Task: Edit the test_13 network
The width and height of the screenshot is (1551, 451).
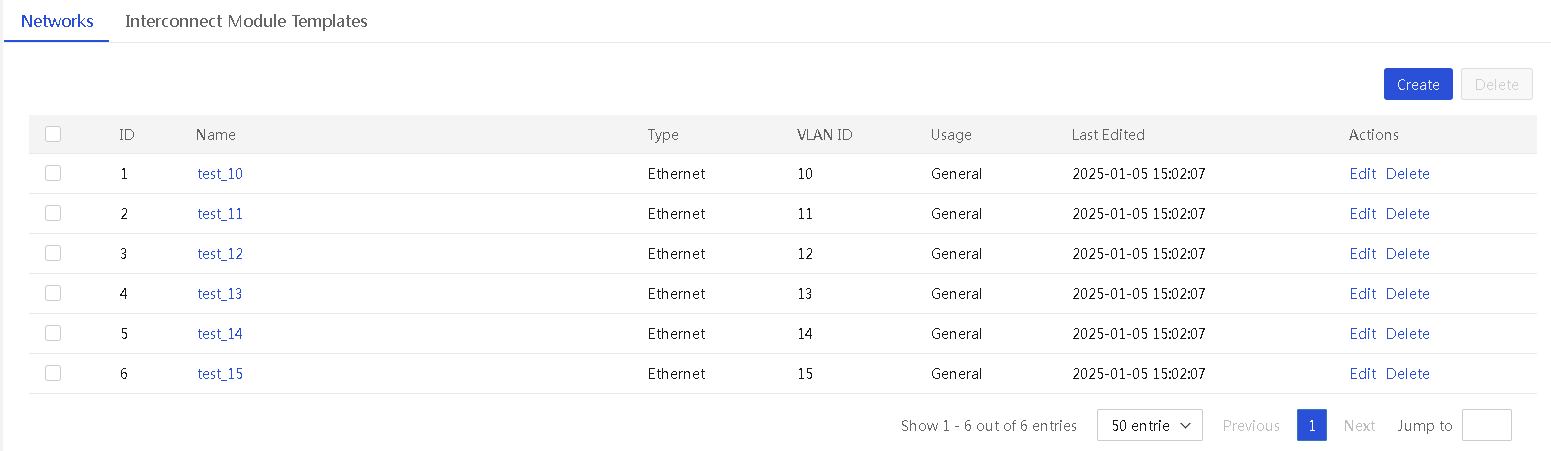Action: (1362, 294)
